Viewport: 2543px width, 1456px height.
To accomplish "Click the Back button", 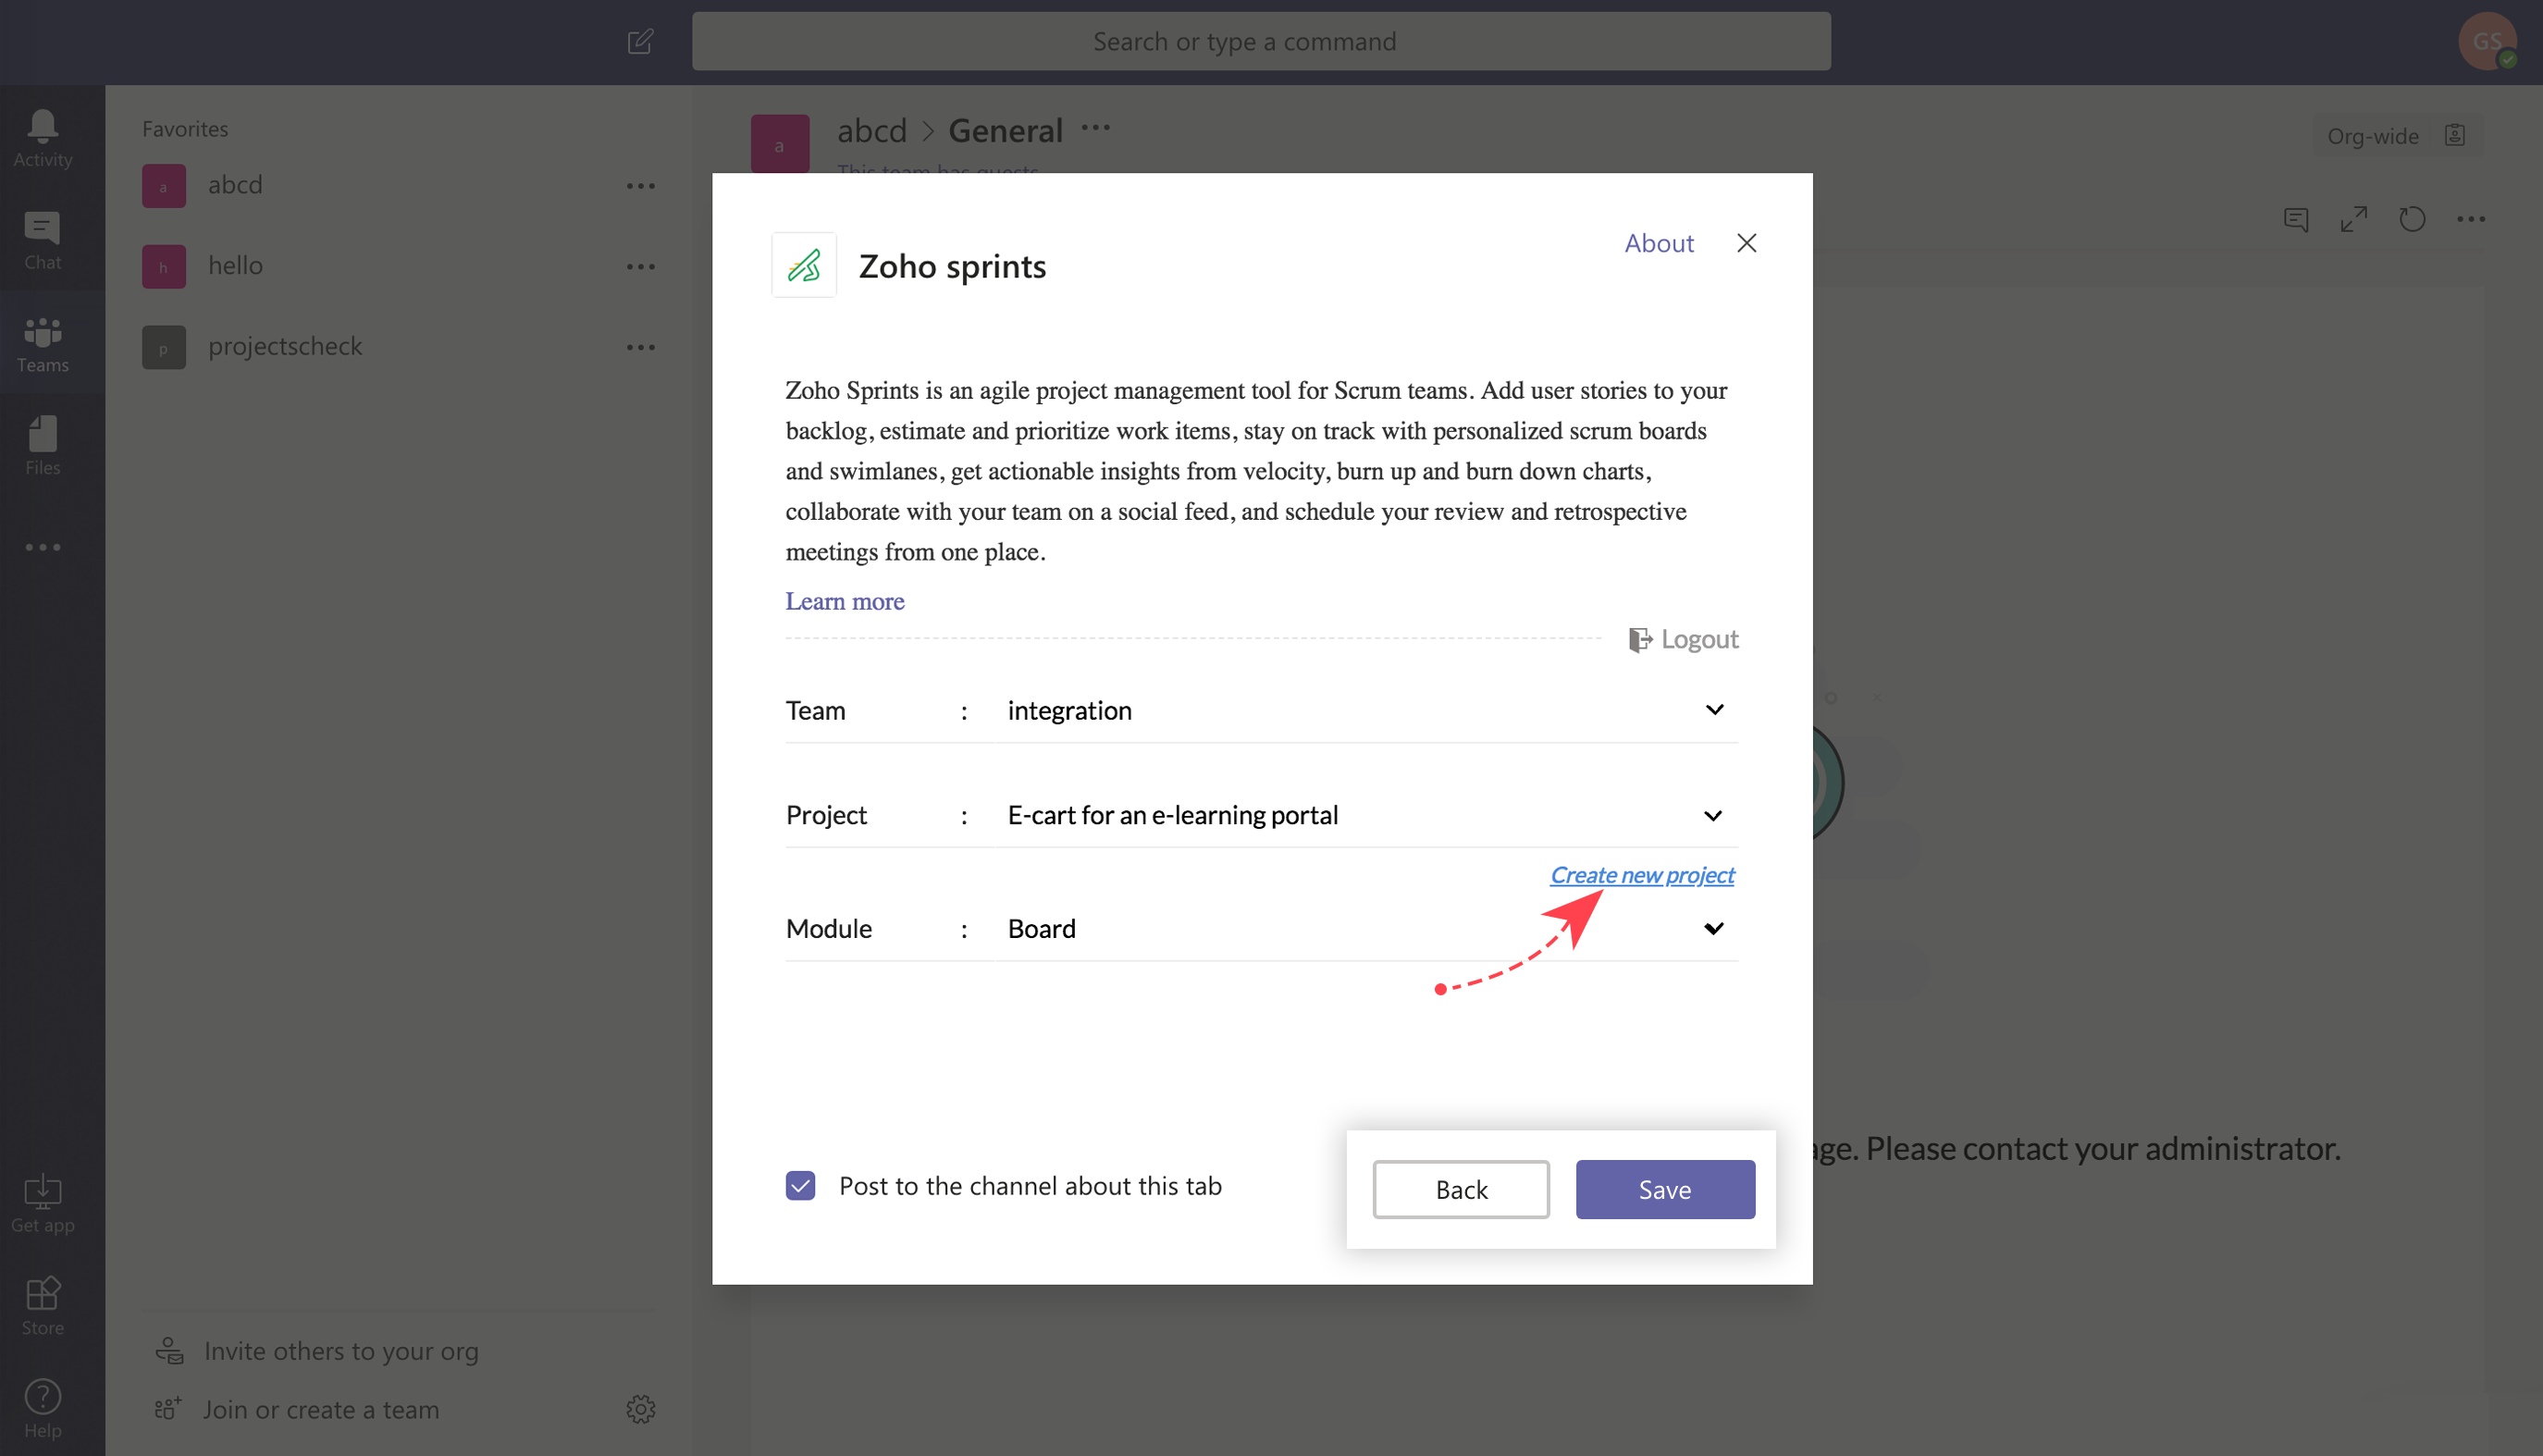I will 1460,1189.
